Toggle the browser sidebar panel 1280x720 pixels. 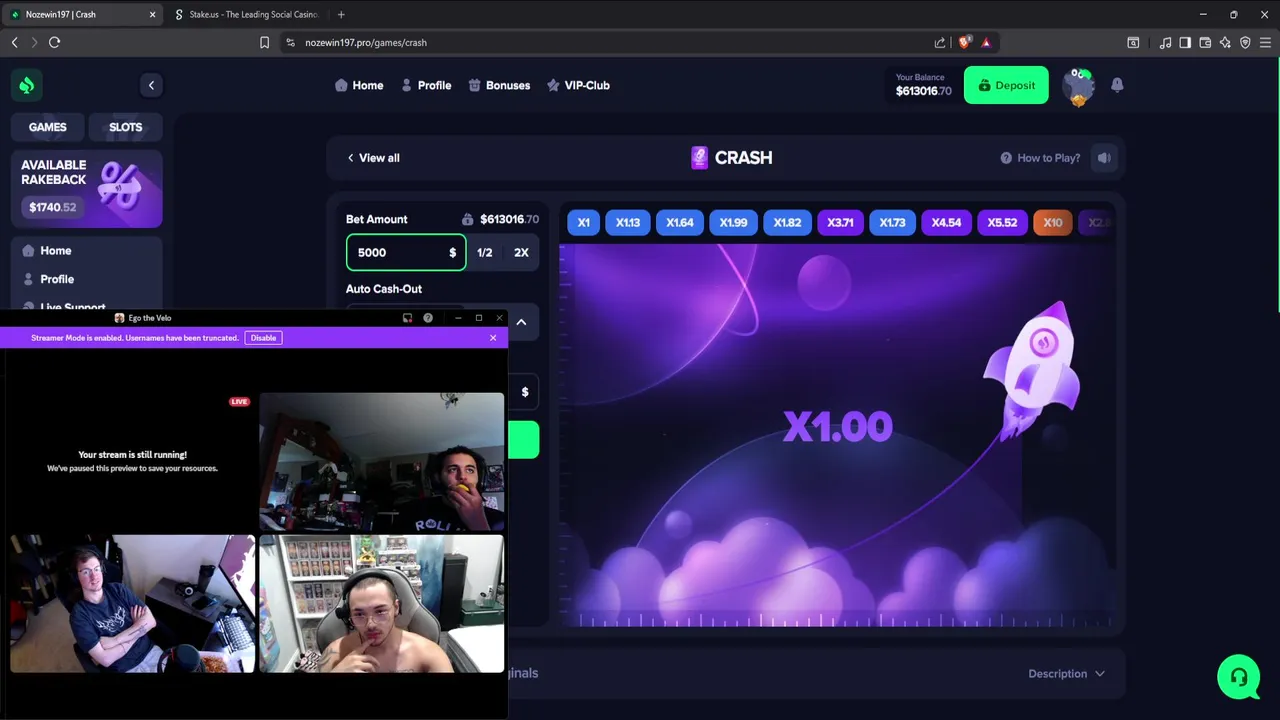(1185, 43)
